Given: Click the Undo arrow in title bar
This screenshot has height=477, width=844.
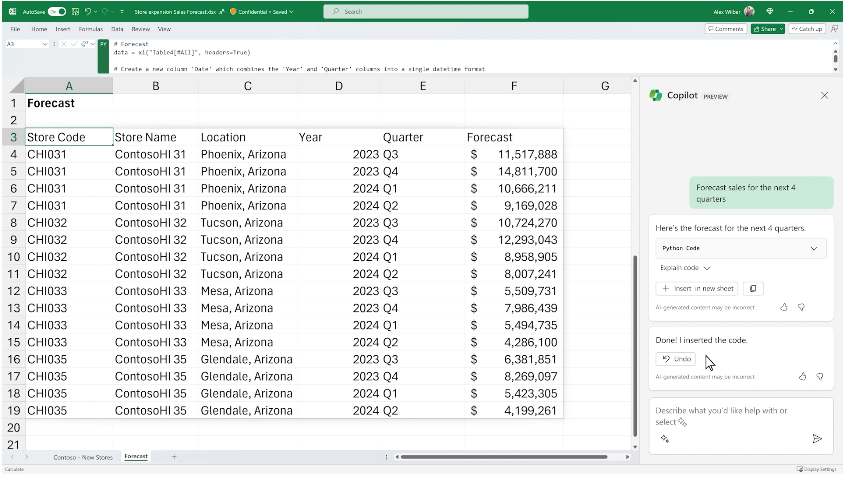Looking at the screenshot, I should 88,11.
